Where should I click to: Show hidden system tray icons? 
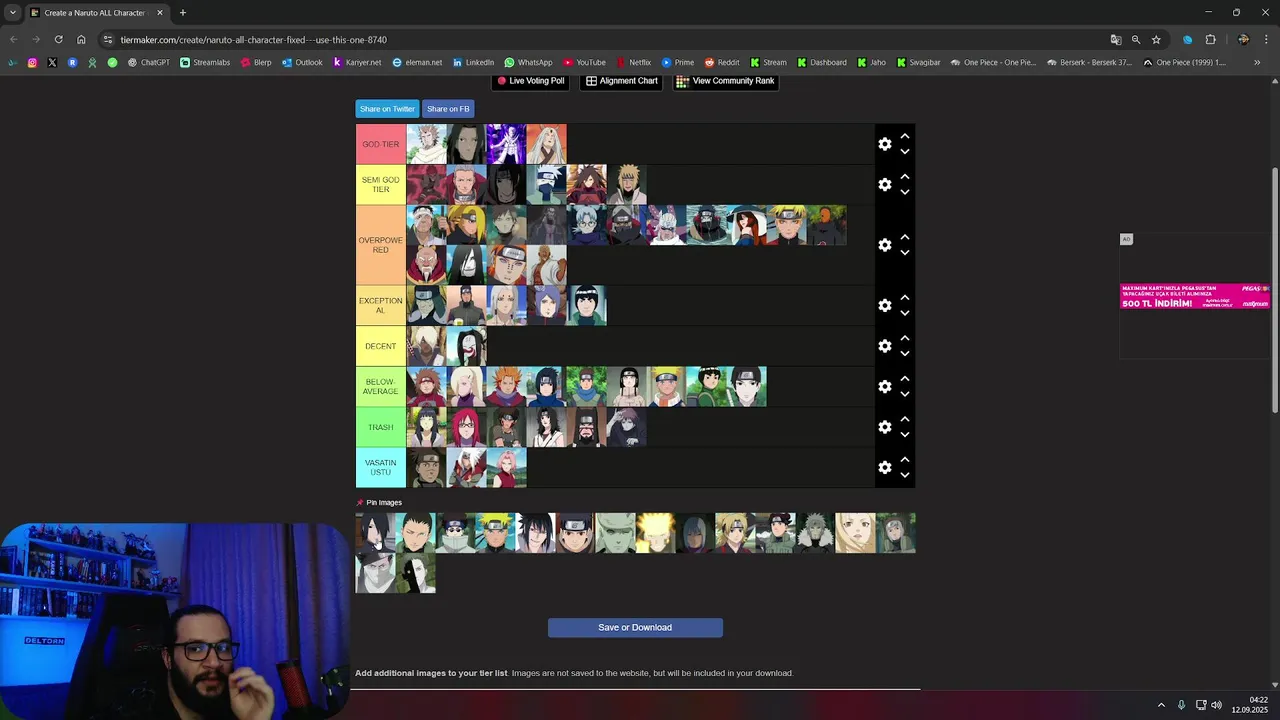[1161, 705]
